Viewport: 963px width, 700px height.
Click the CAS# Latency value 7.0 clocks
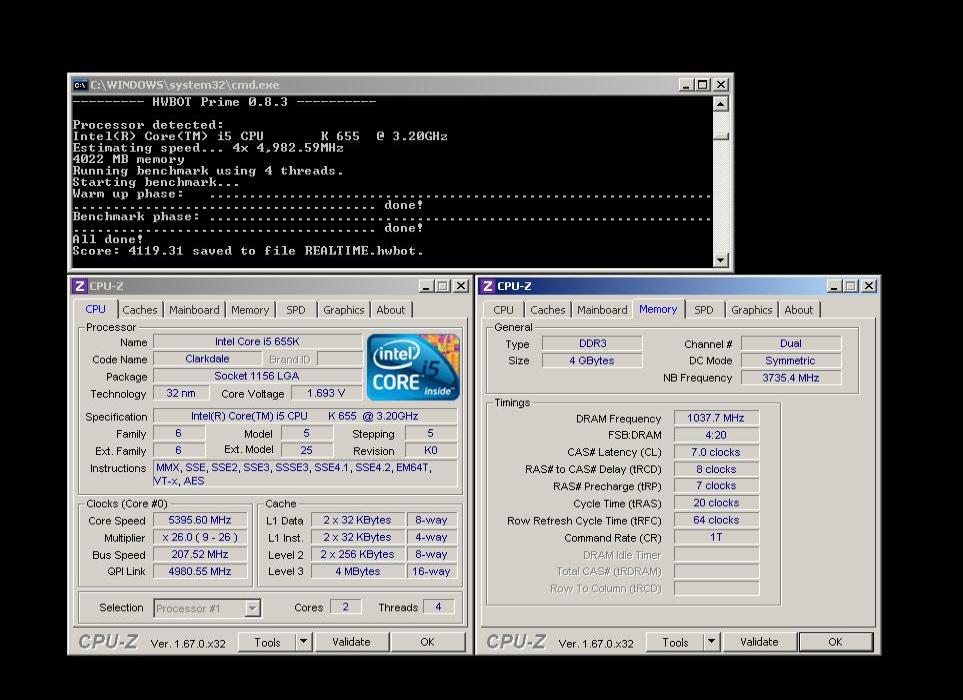pos(715,452)
